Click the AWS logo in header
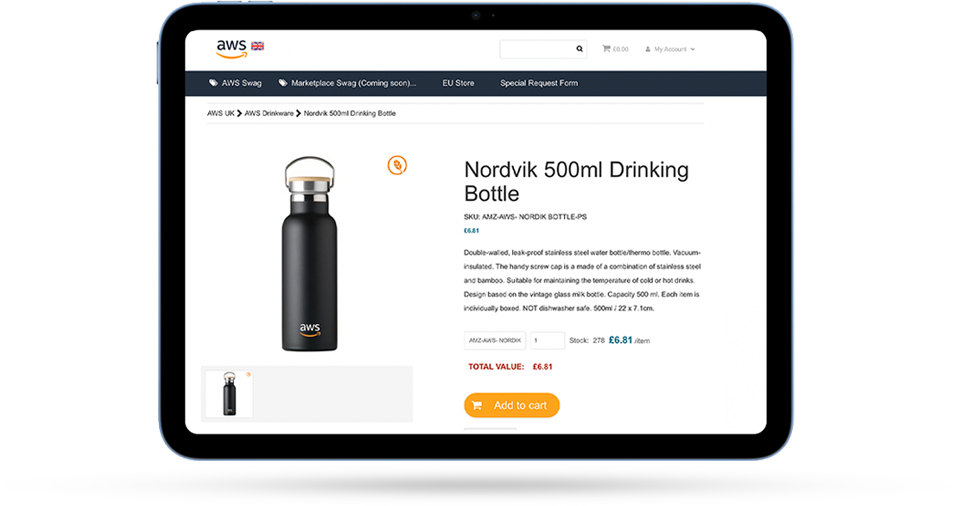 [232, 48]
